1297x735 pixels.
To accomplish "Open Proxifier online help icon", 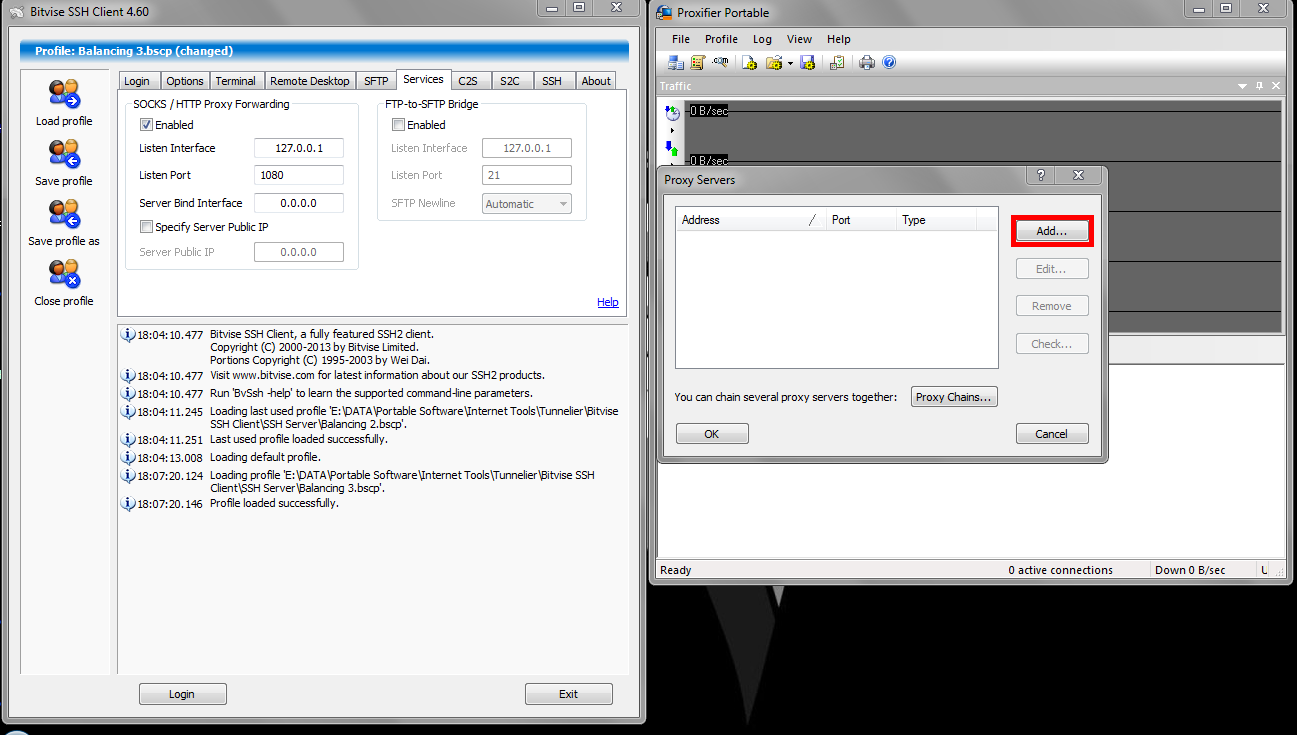I will [889, 62].
